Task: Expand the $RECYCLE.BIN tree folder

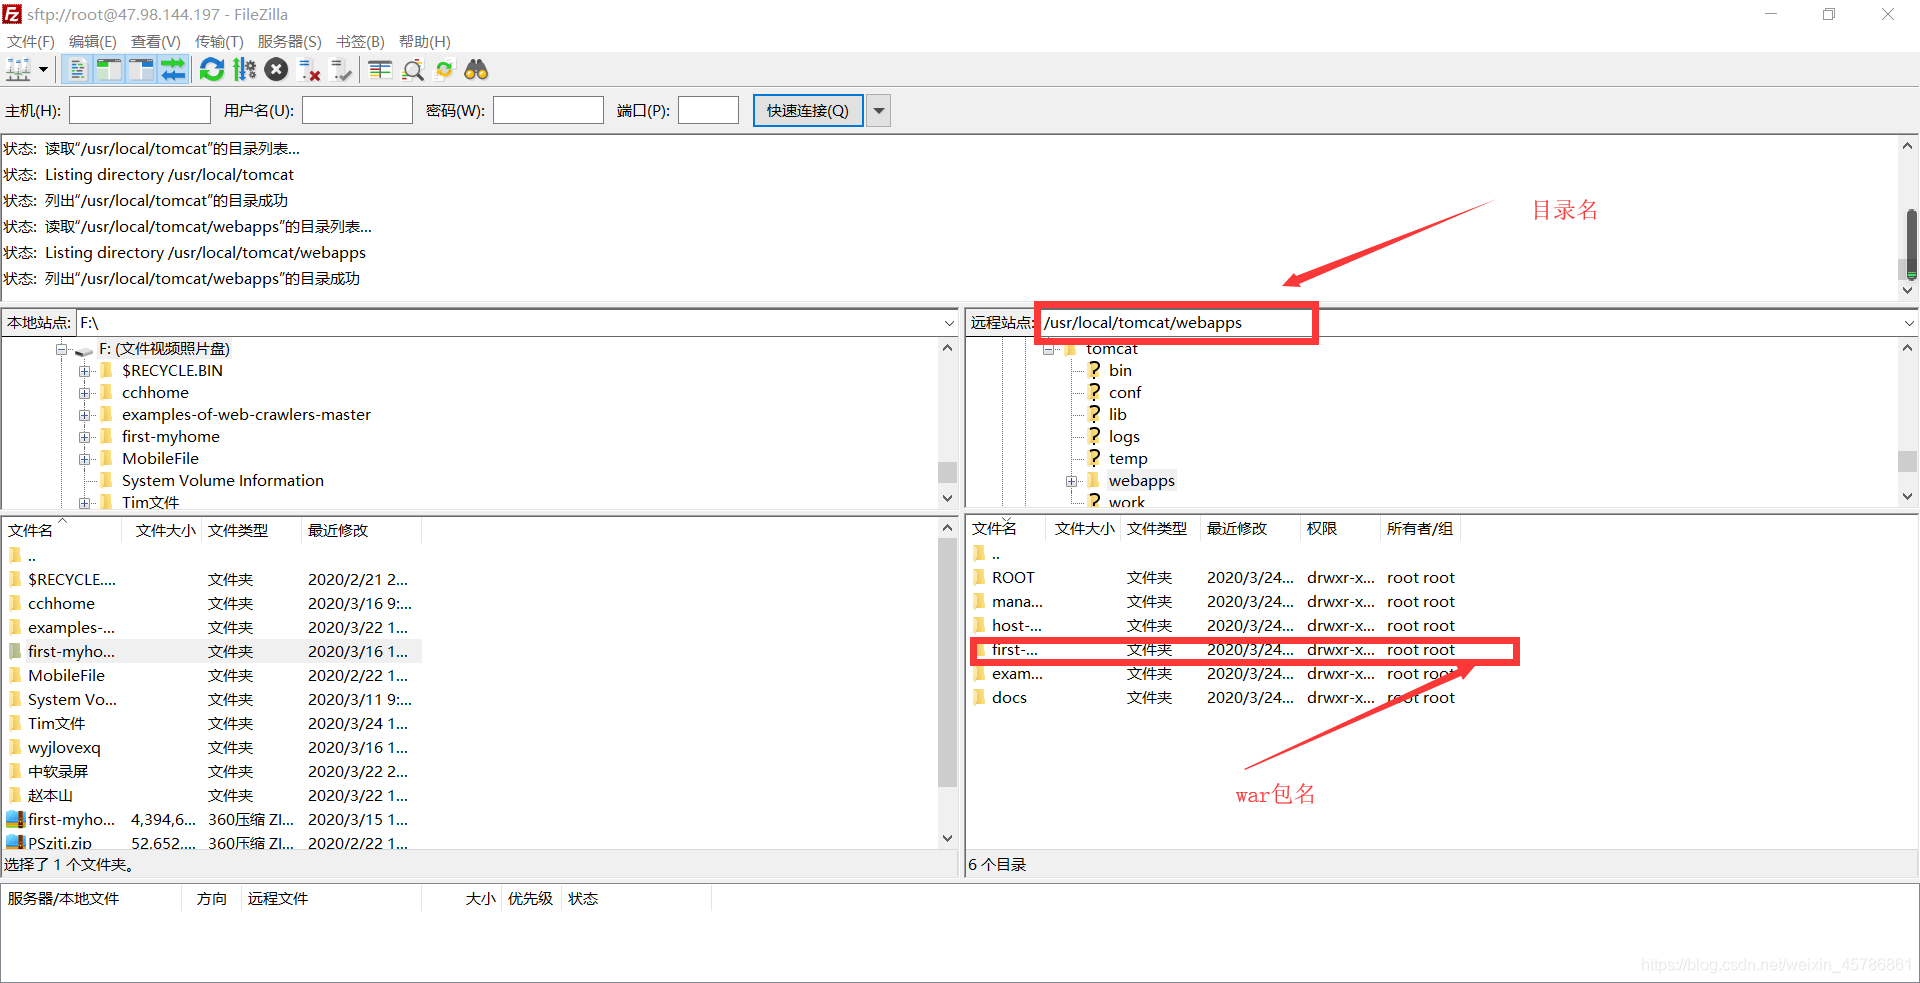Action: 85,371
